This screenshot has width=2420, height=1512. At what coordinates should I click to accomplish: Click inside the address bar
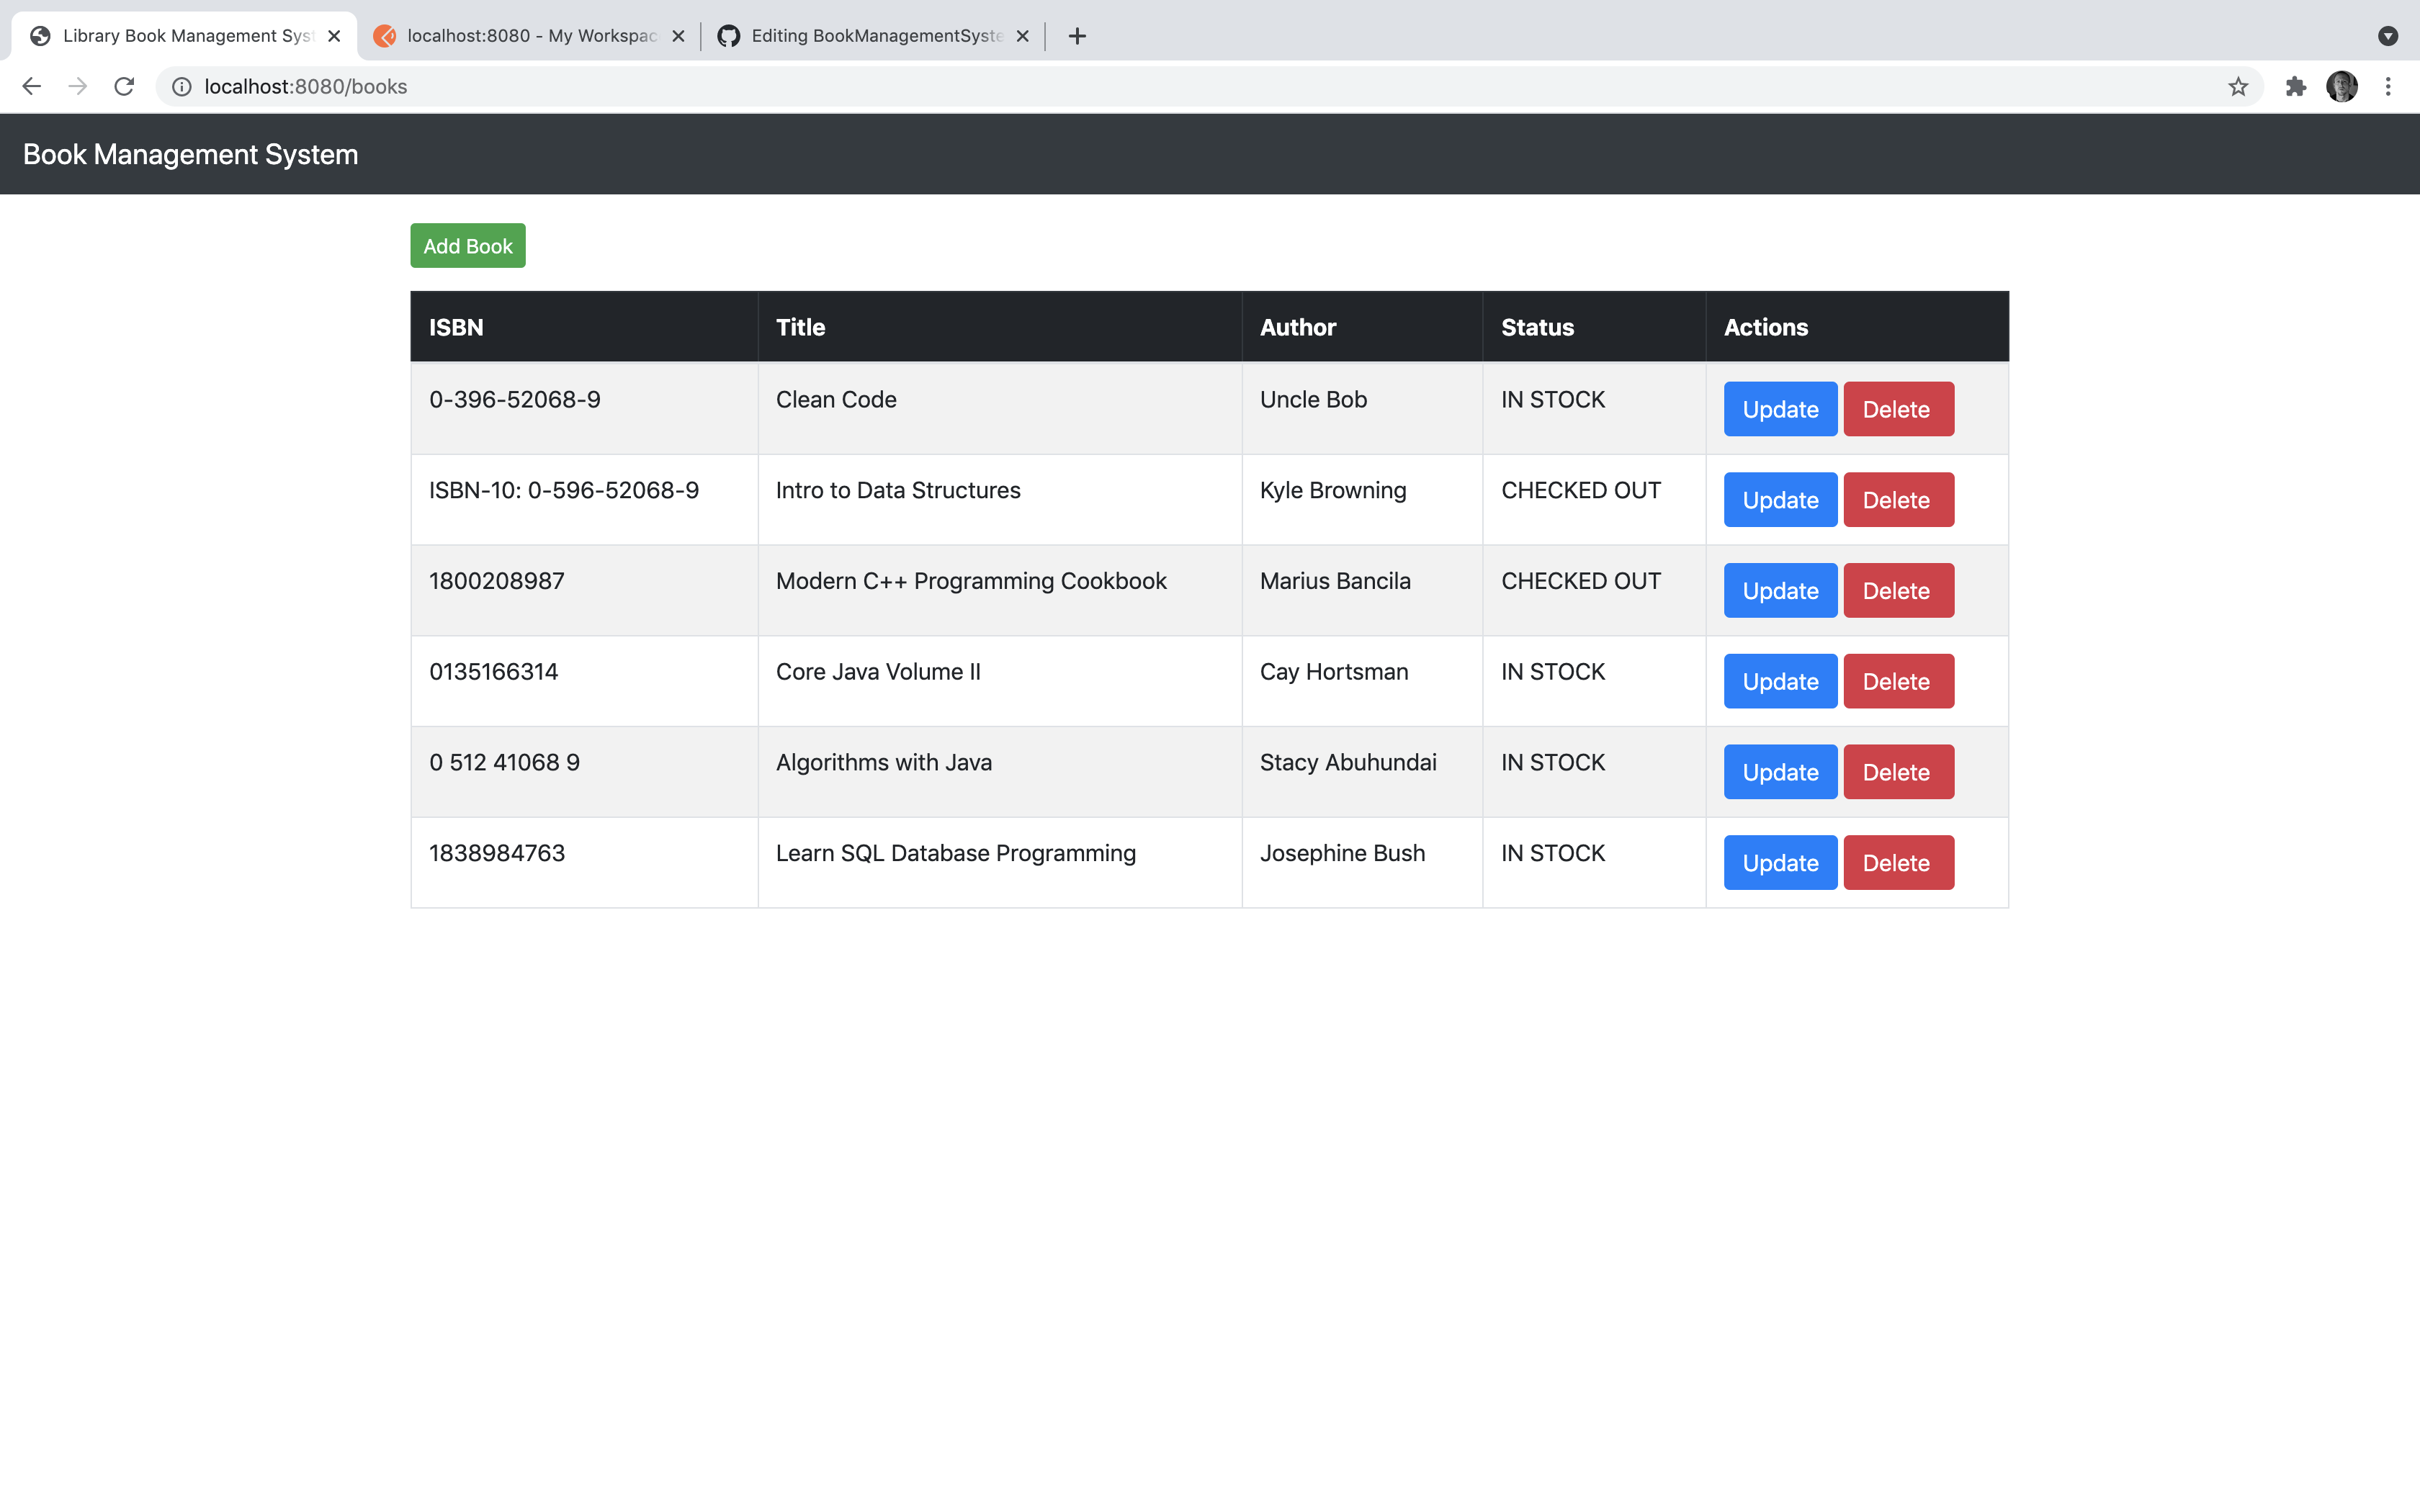[x=700, y=86]
